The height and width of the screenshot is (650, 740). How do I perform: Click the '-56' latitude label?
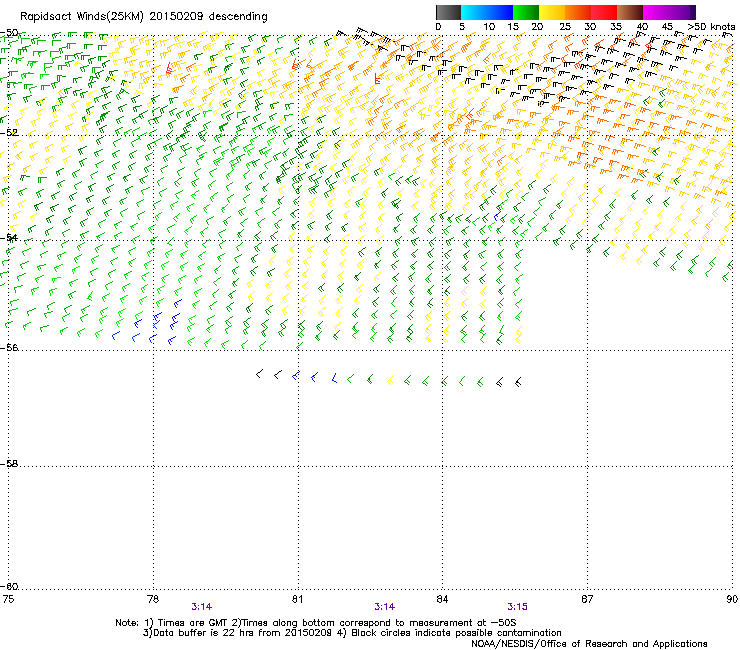(x=9, y=347)
